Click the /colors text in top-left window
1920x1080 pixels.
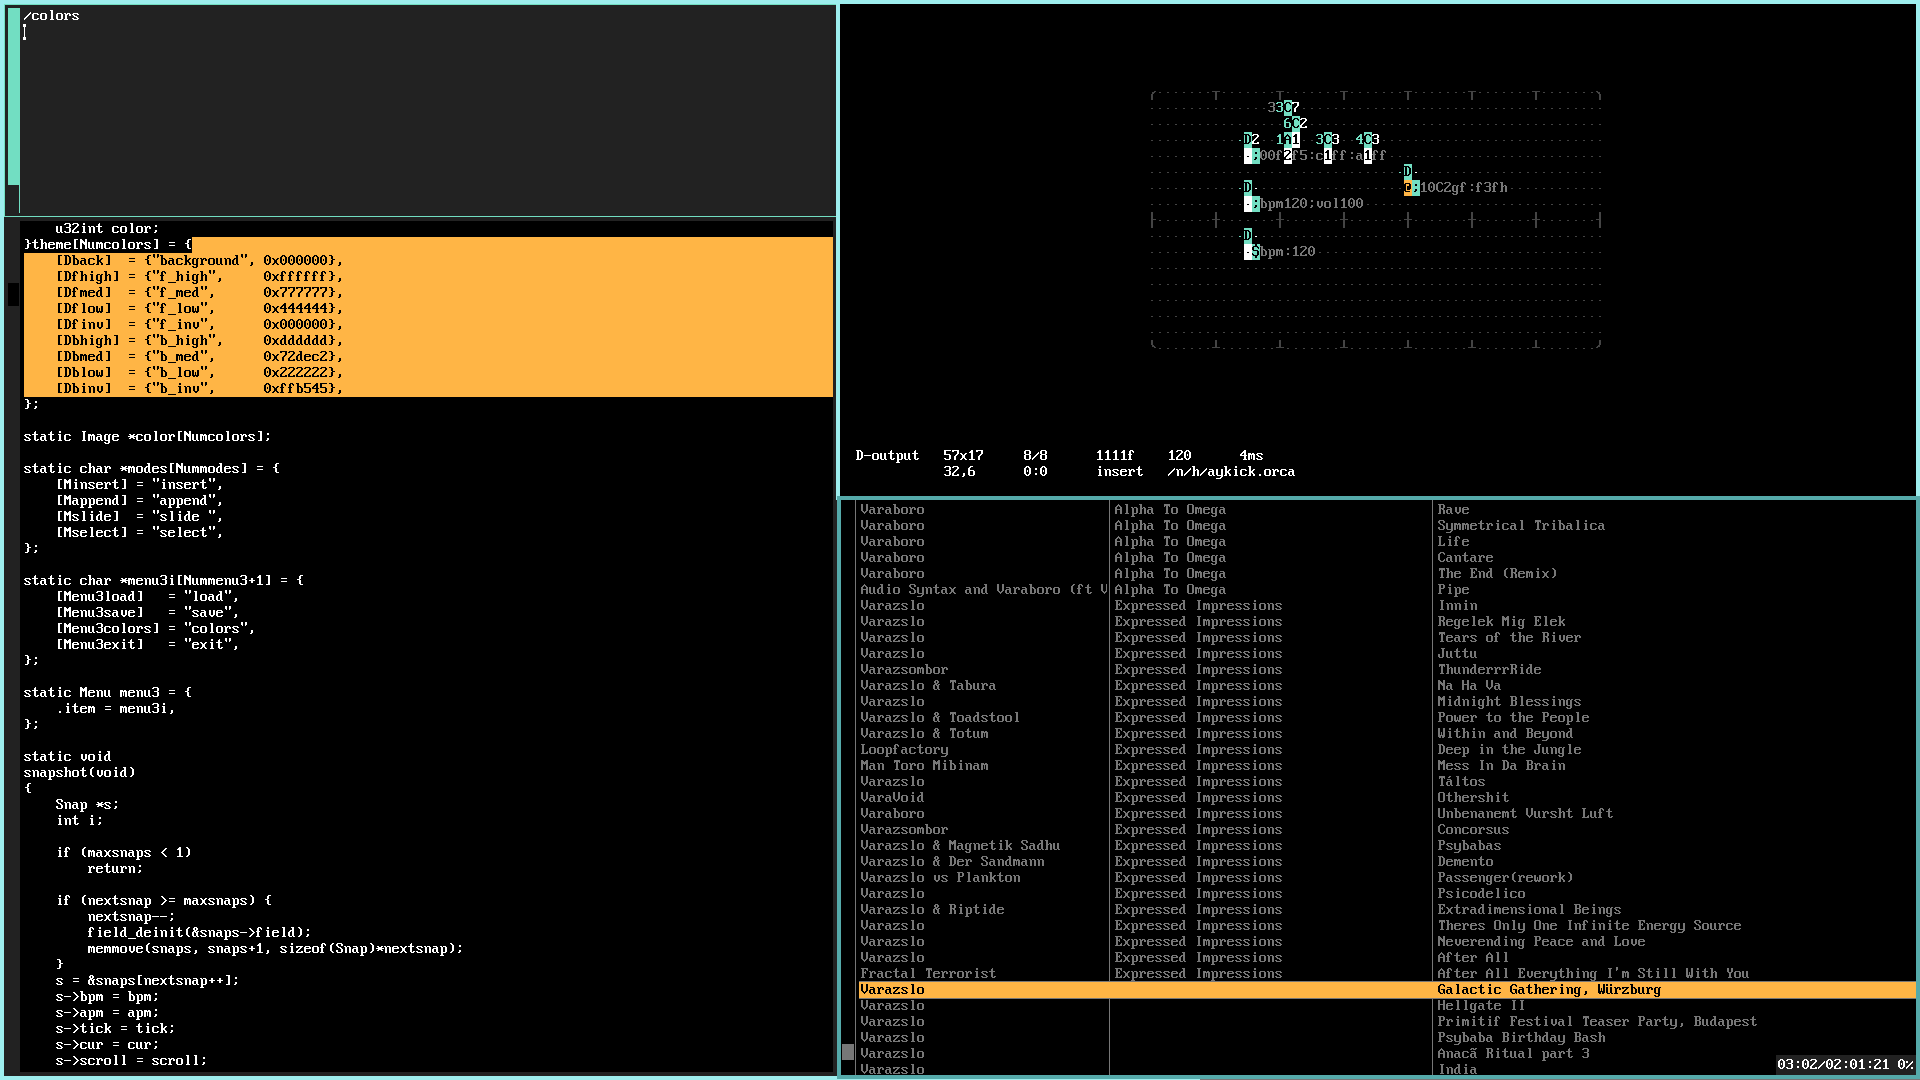pyautogui.click(x=52, y=15)
